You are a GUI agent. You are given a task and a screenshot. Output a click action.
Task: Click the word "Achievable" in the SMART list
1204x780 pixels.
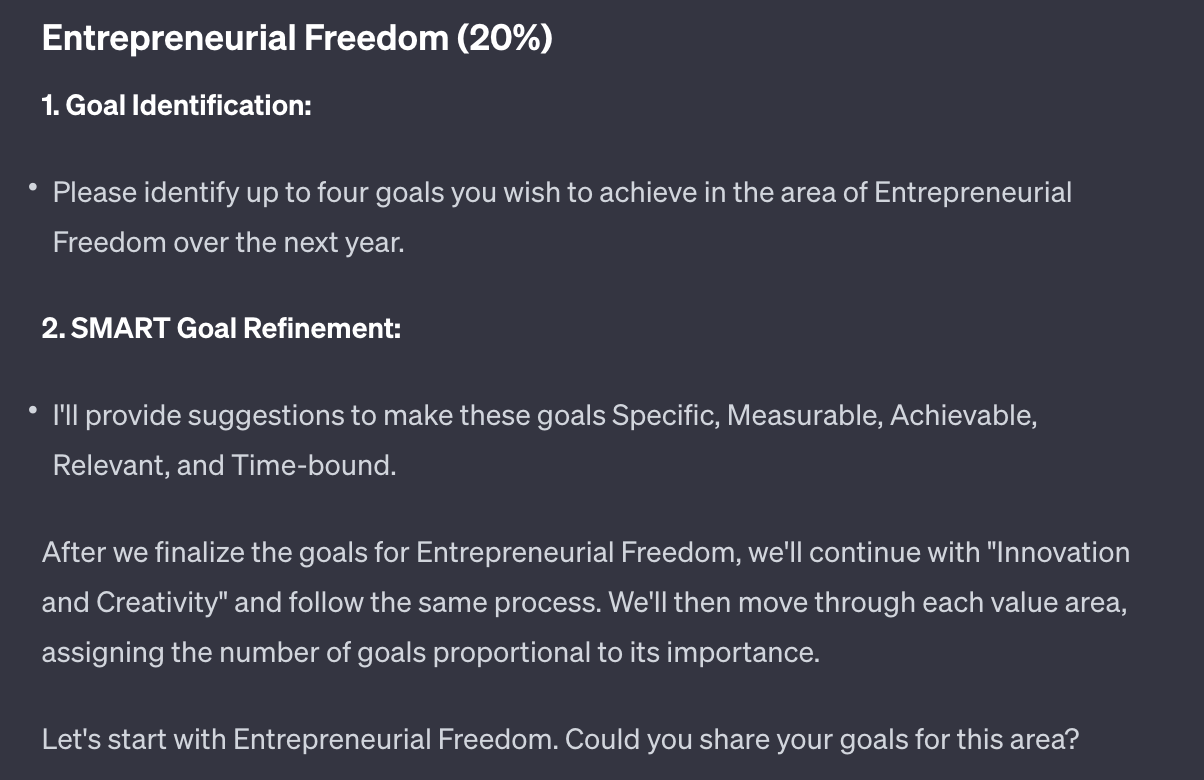[962, 415]
